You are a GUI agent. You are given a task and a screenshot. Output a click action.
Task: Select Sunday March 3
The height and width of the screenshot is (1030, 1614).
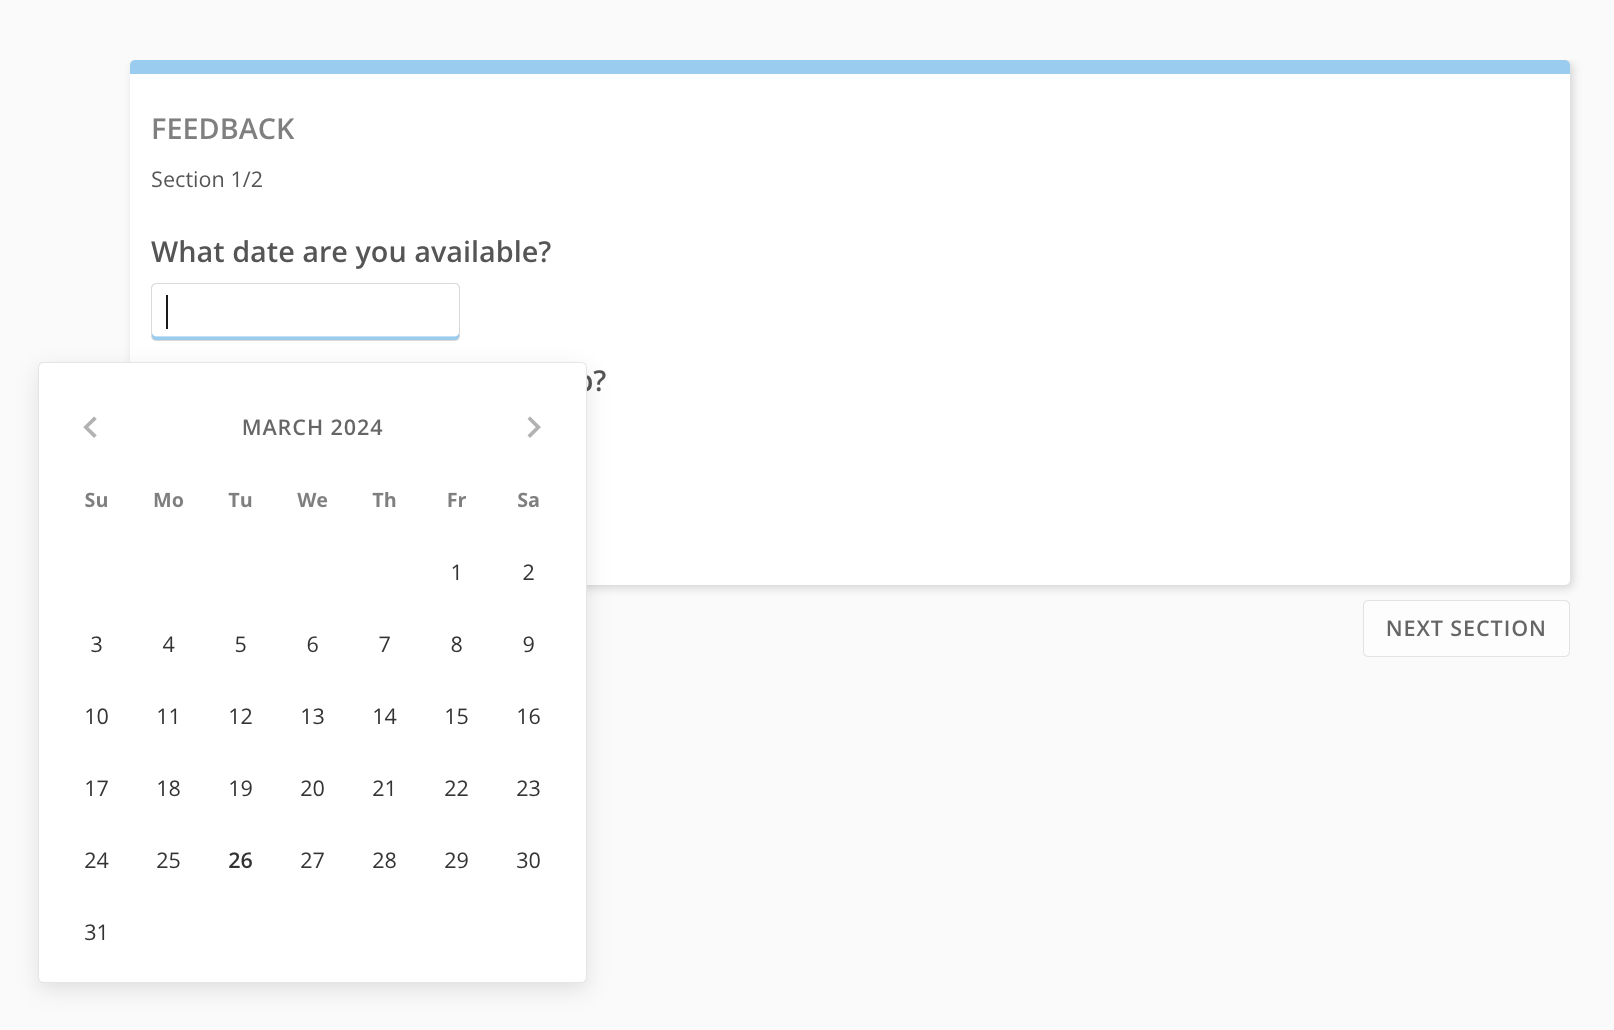click(96, 644)
